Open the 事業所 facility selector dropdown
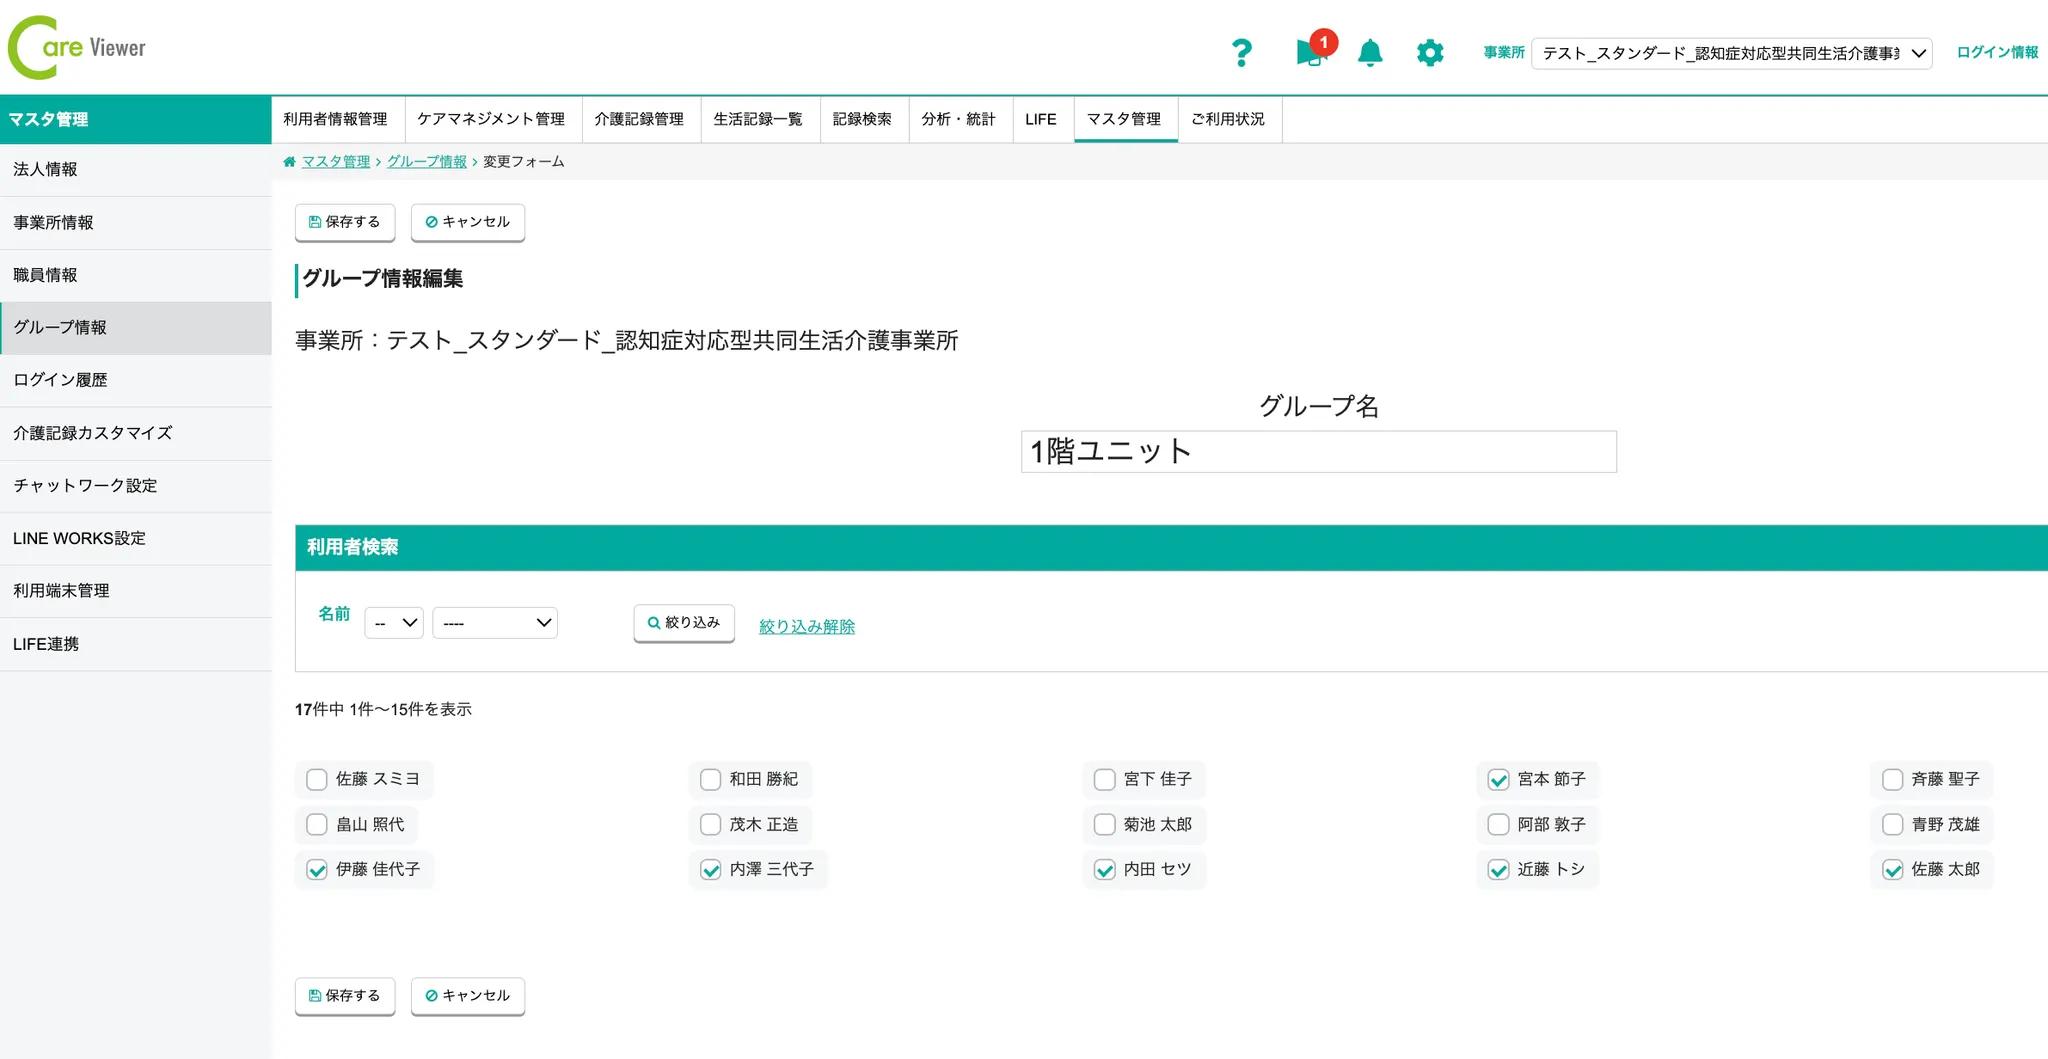This screenshot has height=1059, width=2048. coord(1731,53)
